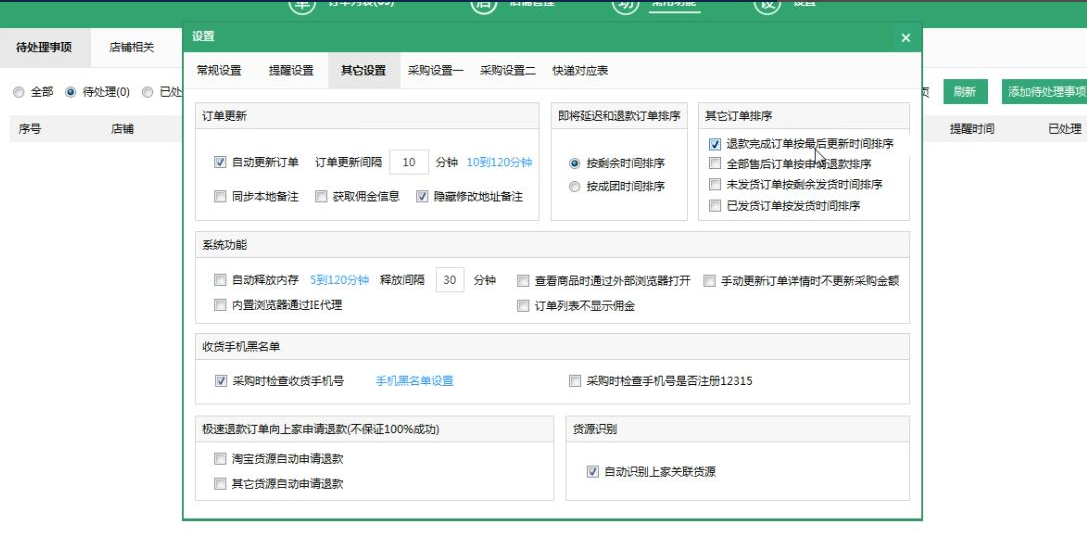Check 内置浏览器通过IE代理
The image size is (1087, 555).
coord(220,305)
